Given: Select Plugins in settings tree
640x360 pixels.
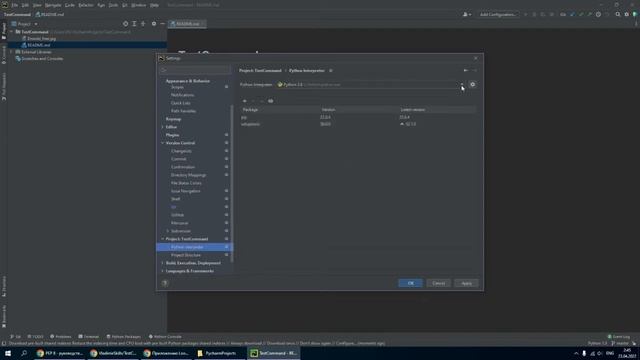Looking at the screenshot, I should 172,135.
